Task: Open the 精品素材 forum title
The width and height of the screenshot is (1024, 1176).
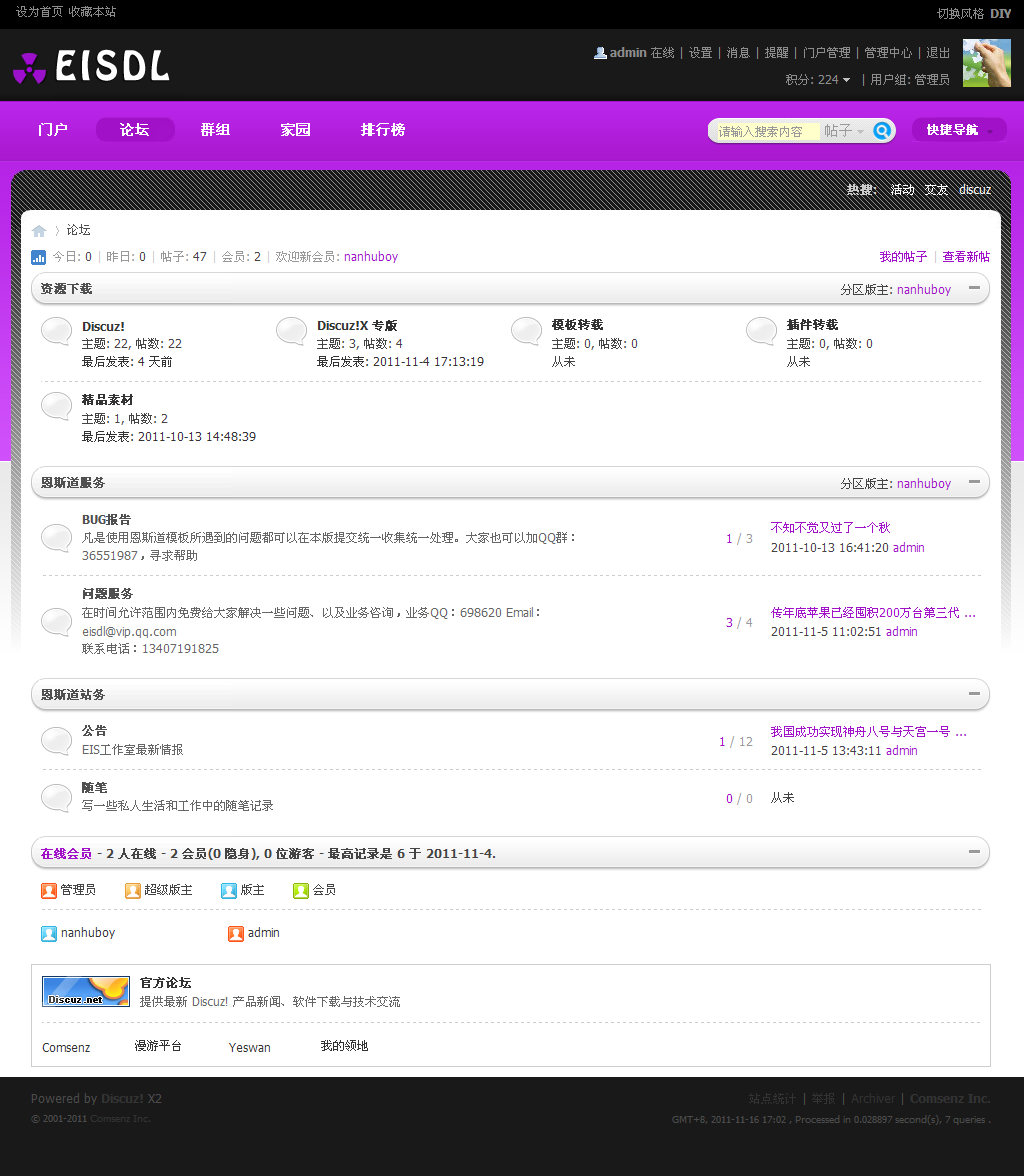Action: coord(107,400)
